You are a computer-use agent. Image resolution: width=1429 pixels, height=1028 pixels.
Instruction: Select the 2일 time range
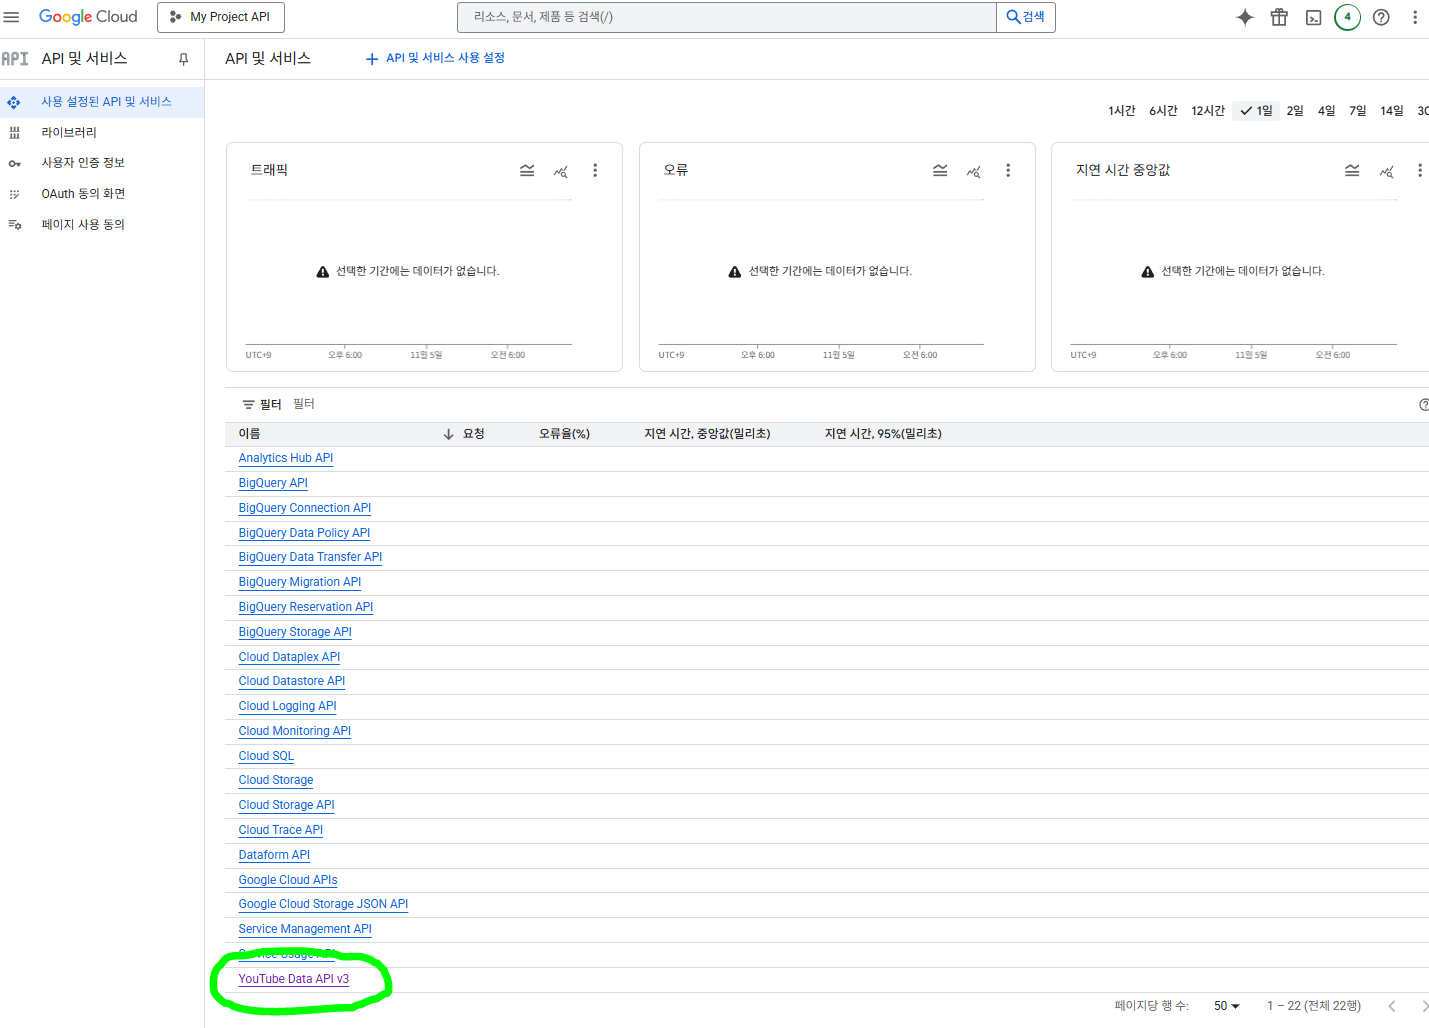[1295, 111]
